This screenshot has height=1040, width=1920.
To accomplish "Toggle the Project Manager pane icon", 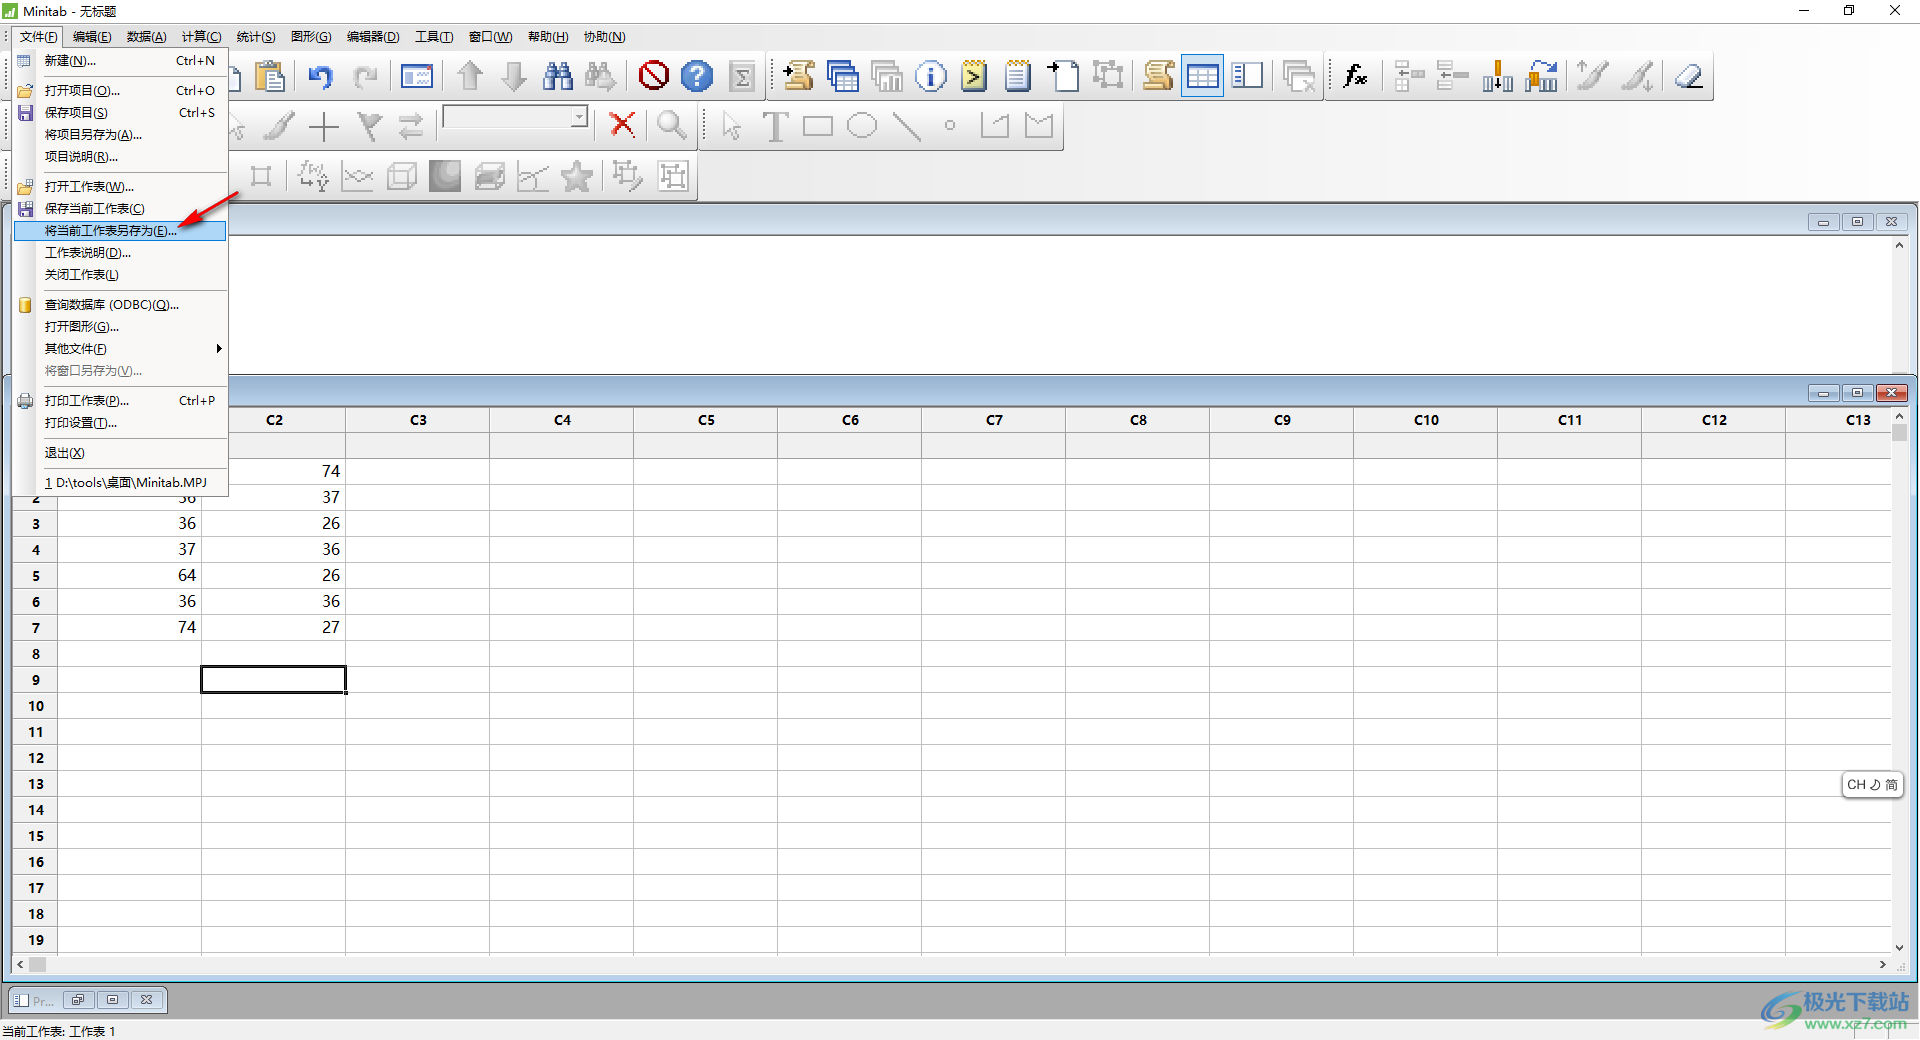I will 1247,76.
